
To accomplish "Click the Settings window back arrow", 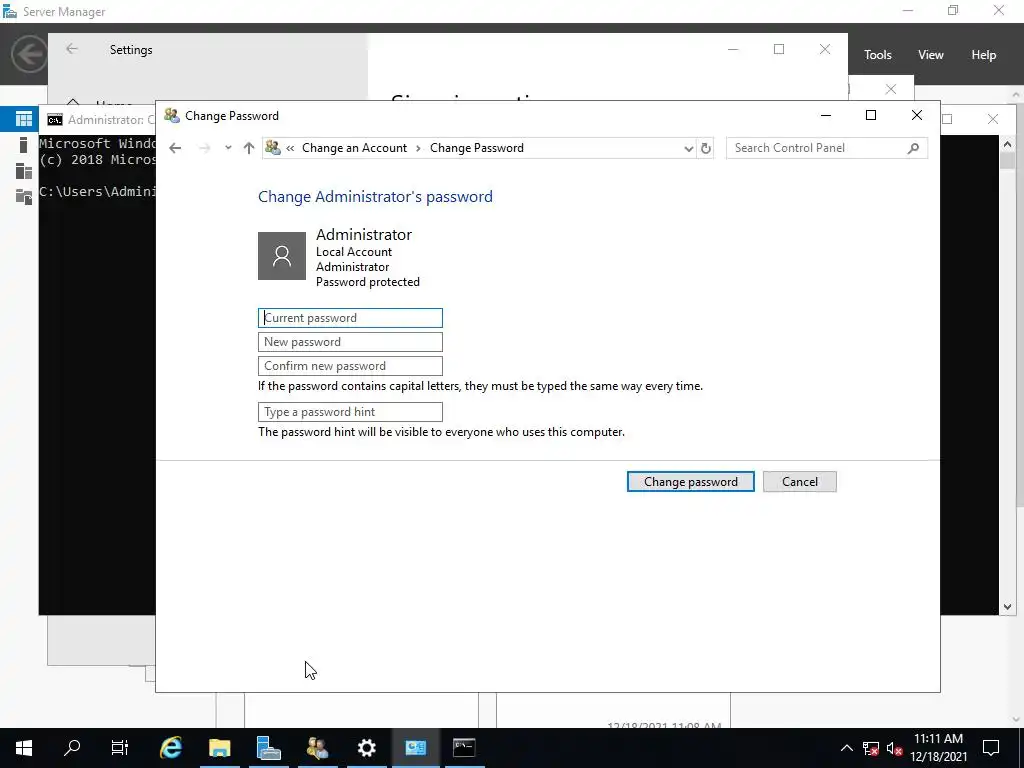I will (x=72, y=49).
